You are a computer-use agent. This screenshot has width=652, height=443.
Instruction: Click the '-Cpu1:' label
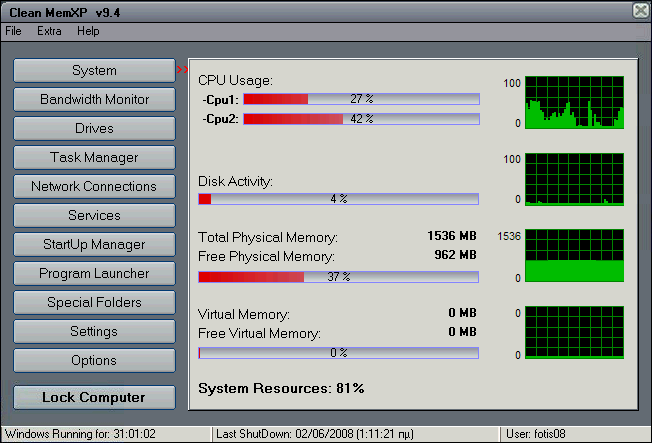221,100
